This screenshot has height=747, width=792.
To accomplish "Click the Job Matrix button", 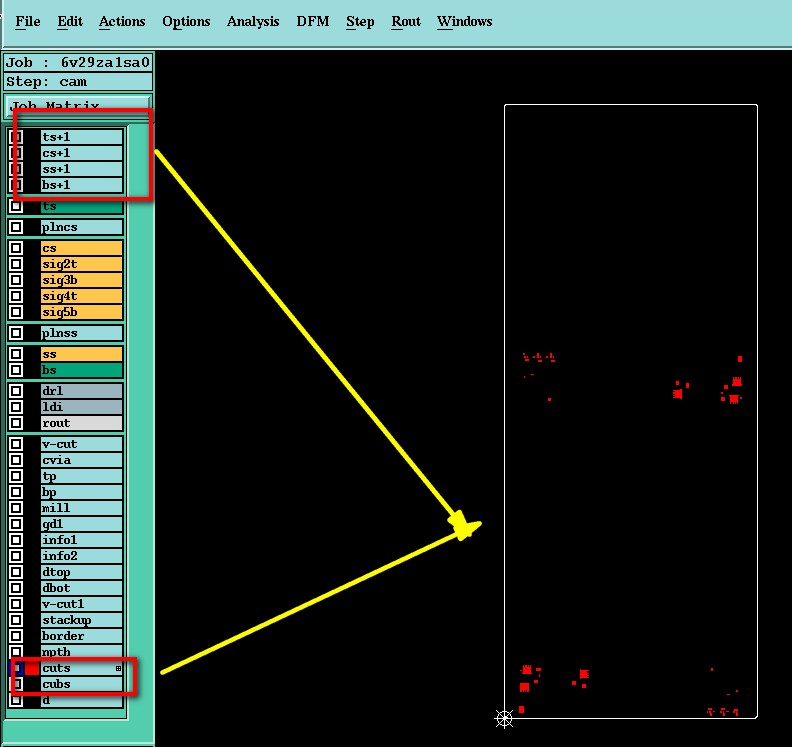I will point(78,106).
